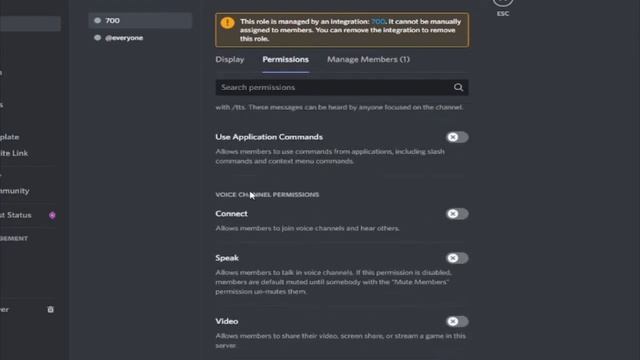Enable the Video permission switch
This screenshot has width=640, height=360.
click(x=457, y=322)
